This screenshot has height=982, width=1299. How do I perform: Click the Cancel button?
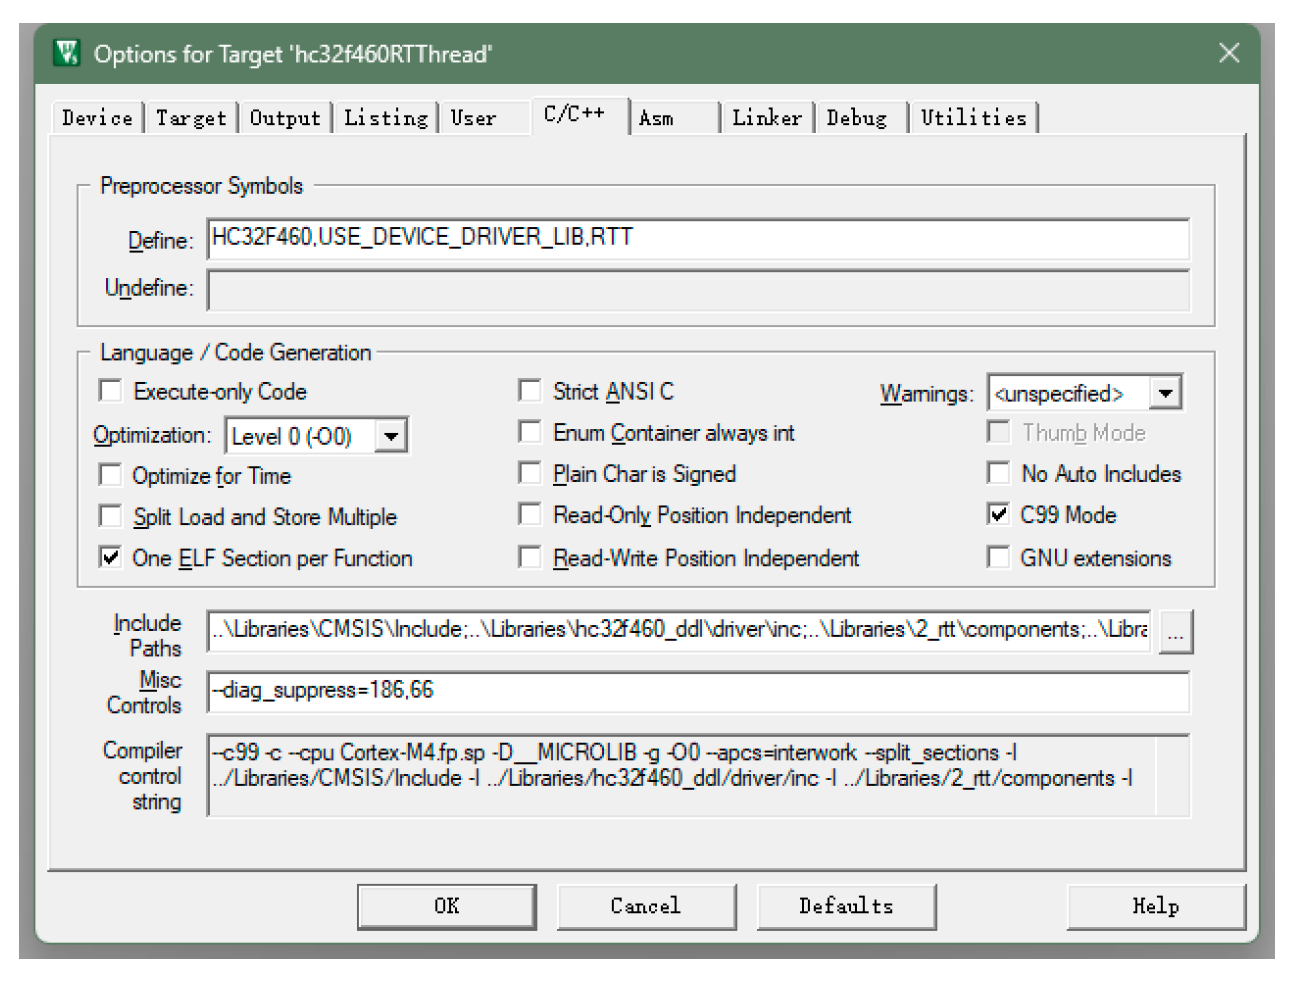click(645, 906)
